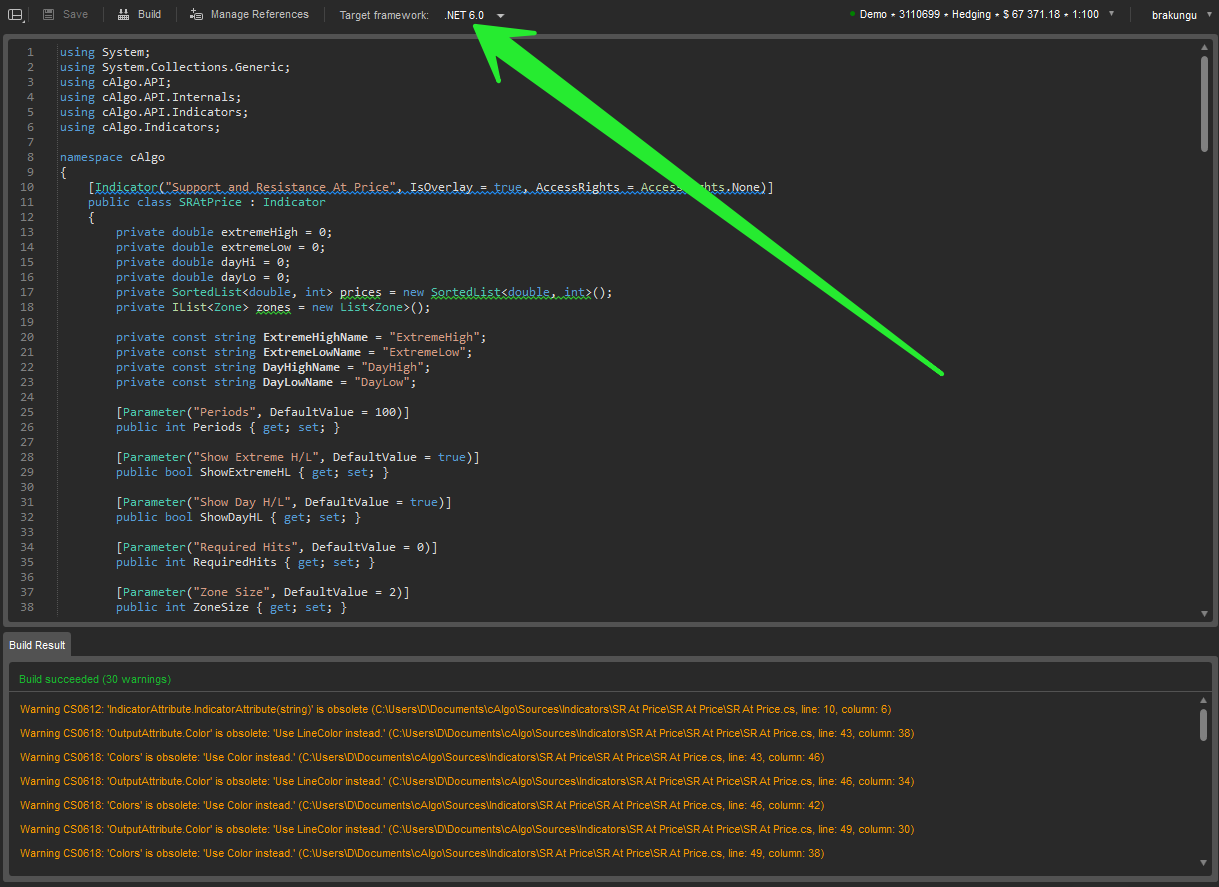Click the Parameter 'Periods' attribute line
1219x887 pixels.
(263, 412)
